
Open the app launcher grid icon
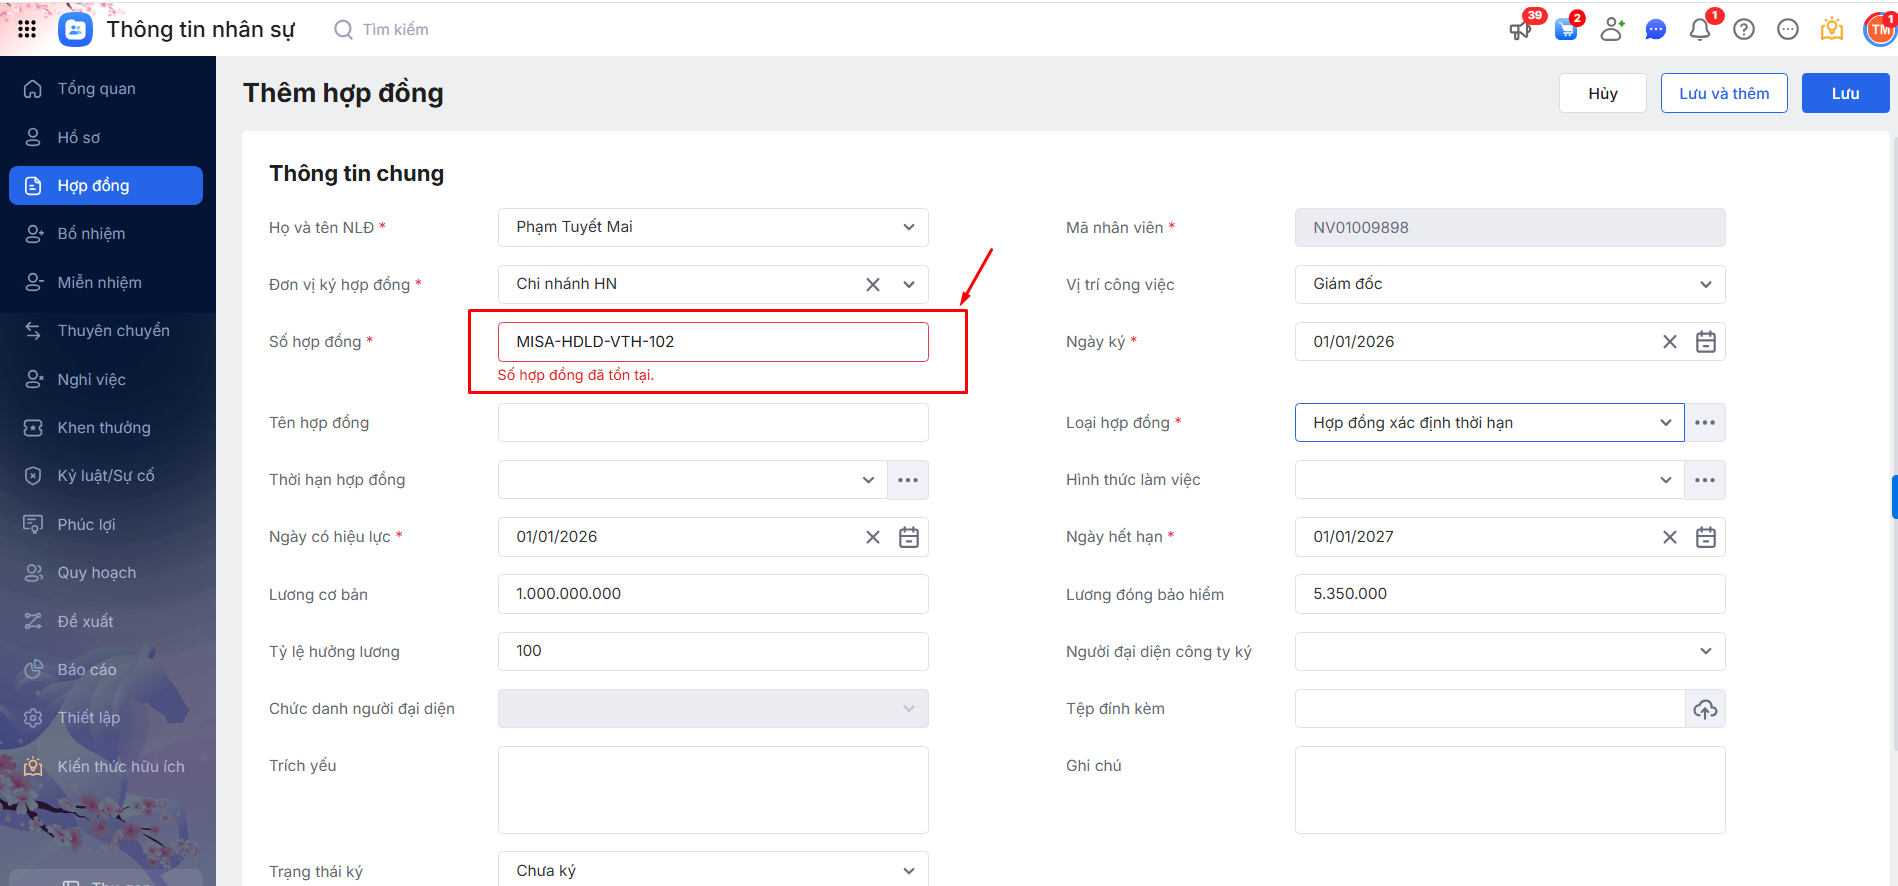pyautogui.click(x=27, y=29)
